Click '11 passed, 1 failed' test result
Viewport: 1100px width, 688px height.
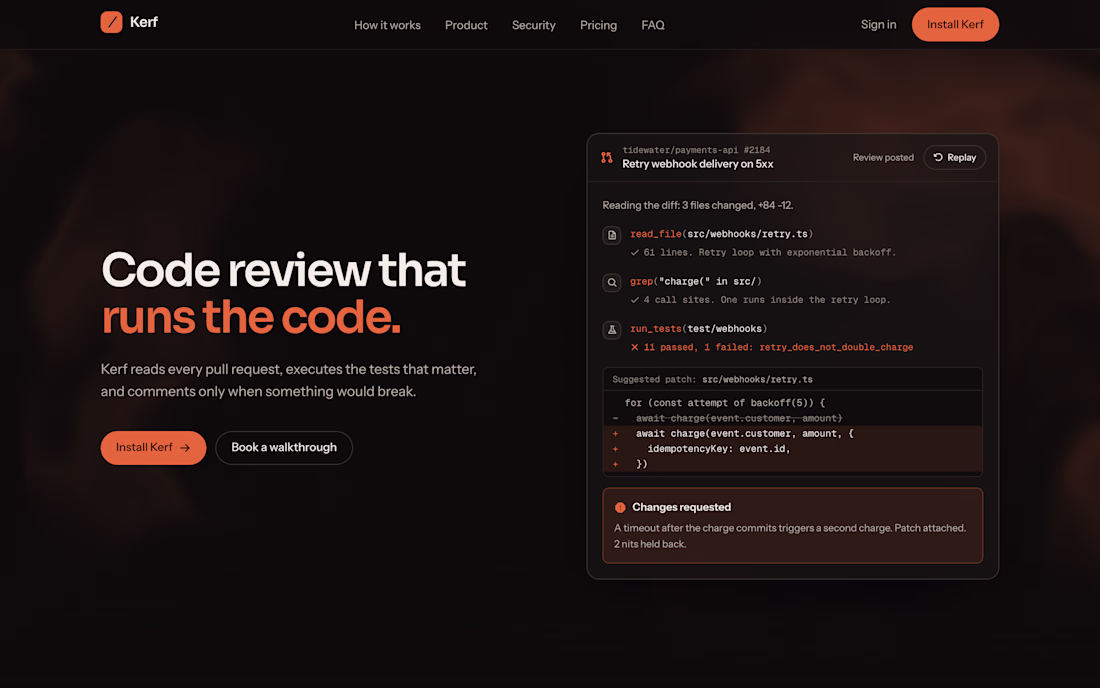click(x=778, y=347)
